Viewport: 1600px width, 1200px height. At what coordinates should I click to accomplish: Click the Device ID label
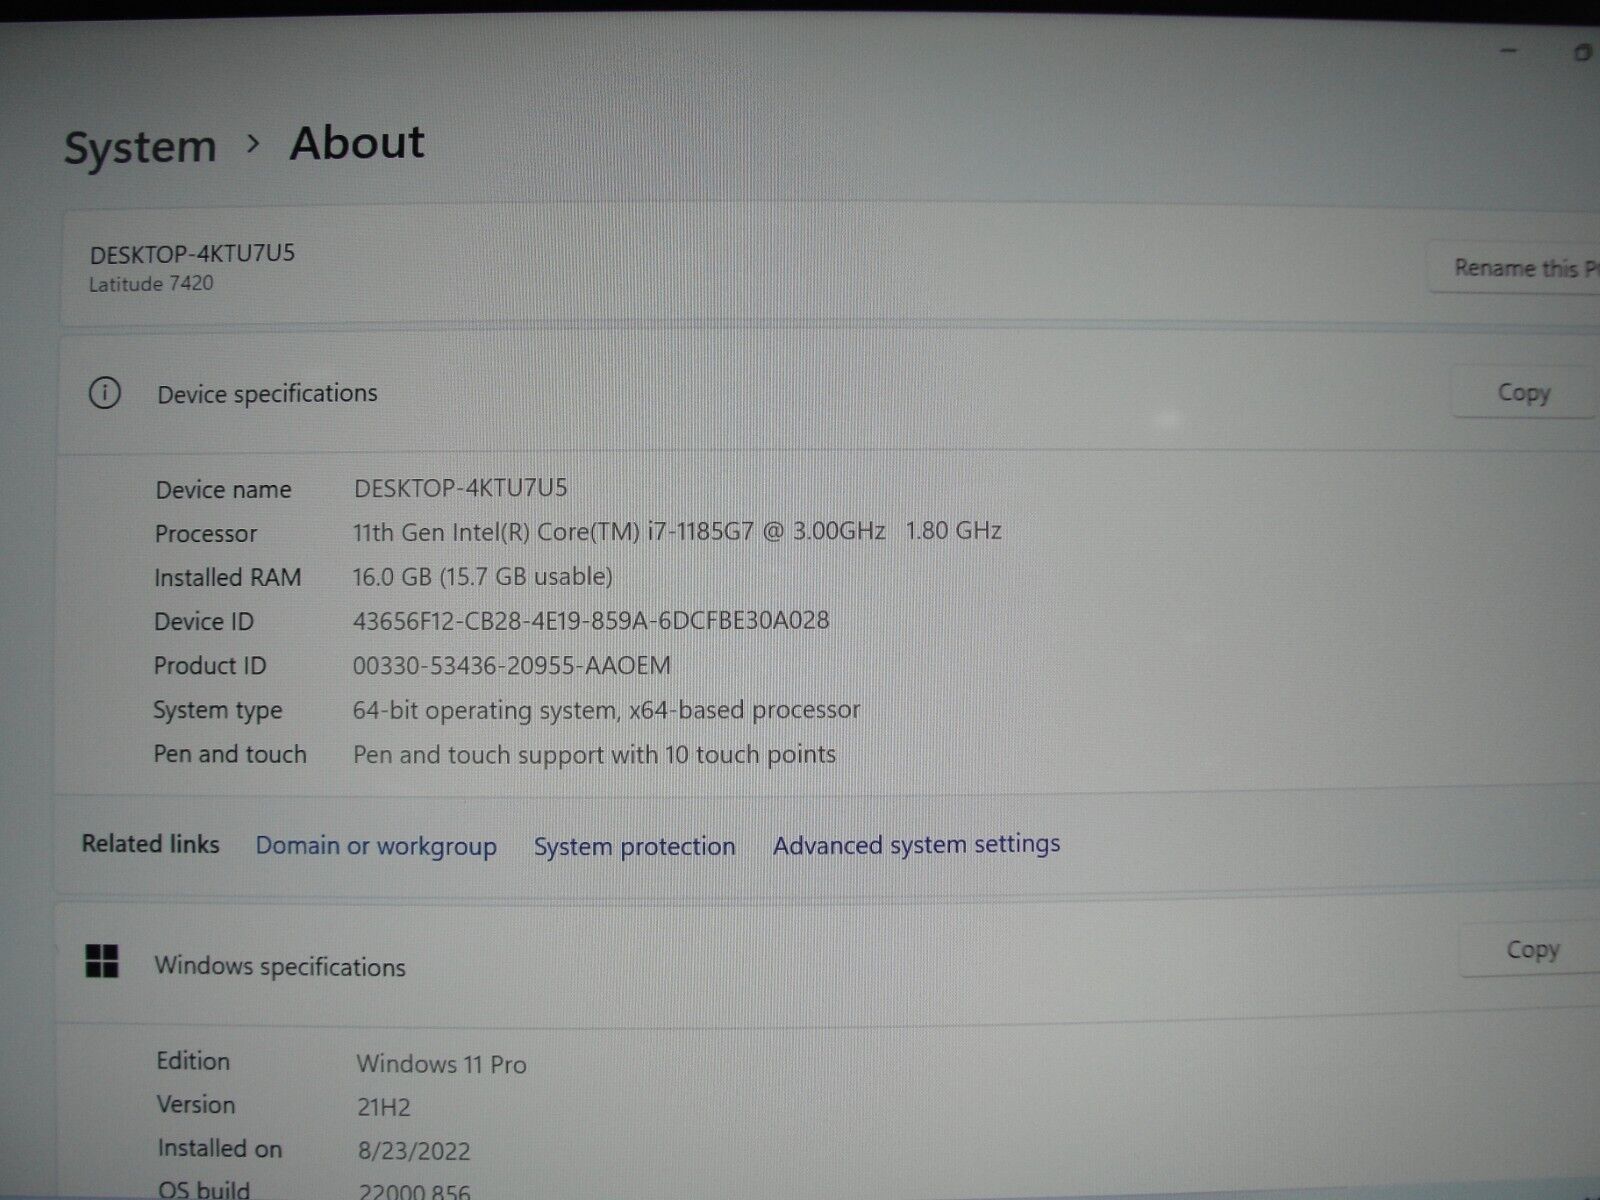(204, 622)
